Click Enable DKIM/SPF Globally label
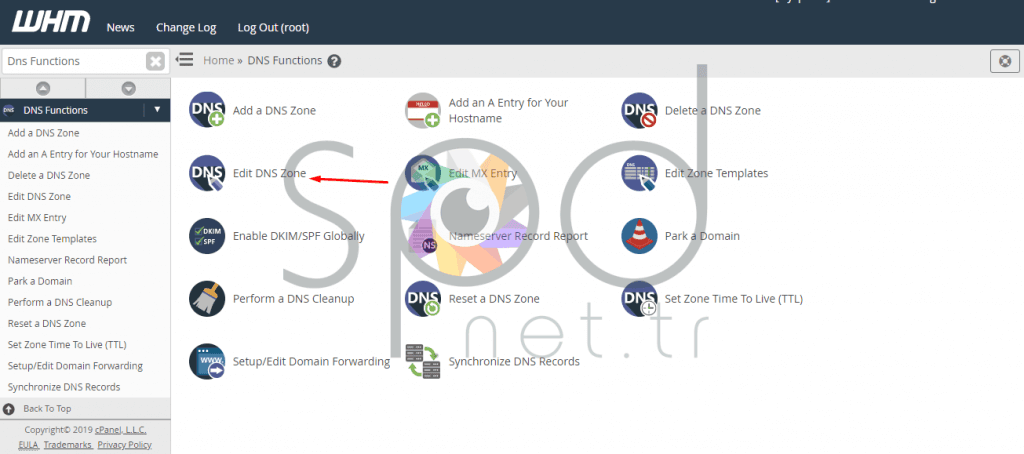 [298, 236]
